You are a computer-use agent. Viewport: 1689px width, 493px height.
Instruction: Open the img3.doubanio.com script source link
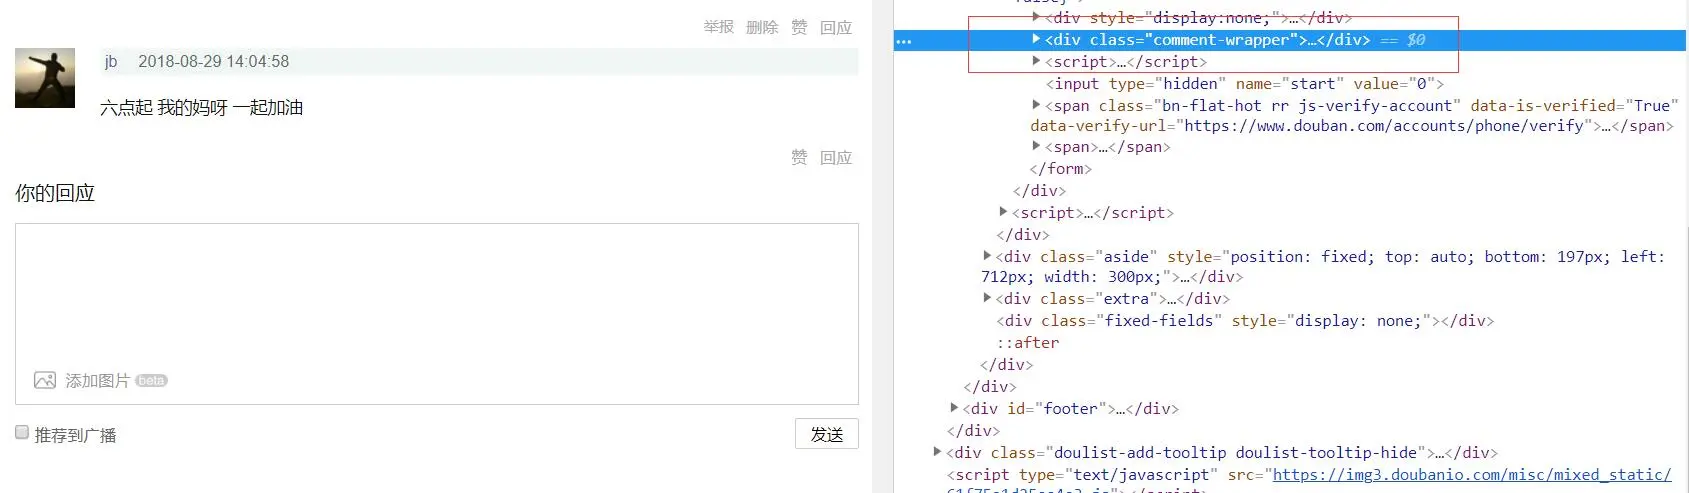pyautogui.click(x=1472, y=474)
